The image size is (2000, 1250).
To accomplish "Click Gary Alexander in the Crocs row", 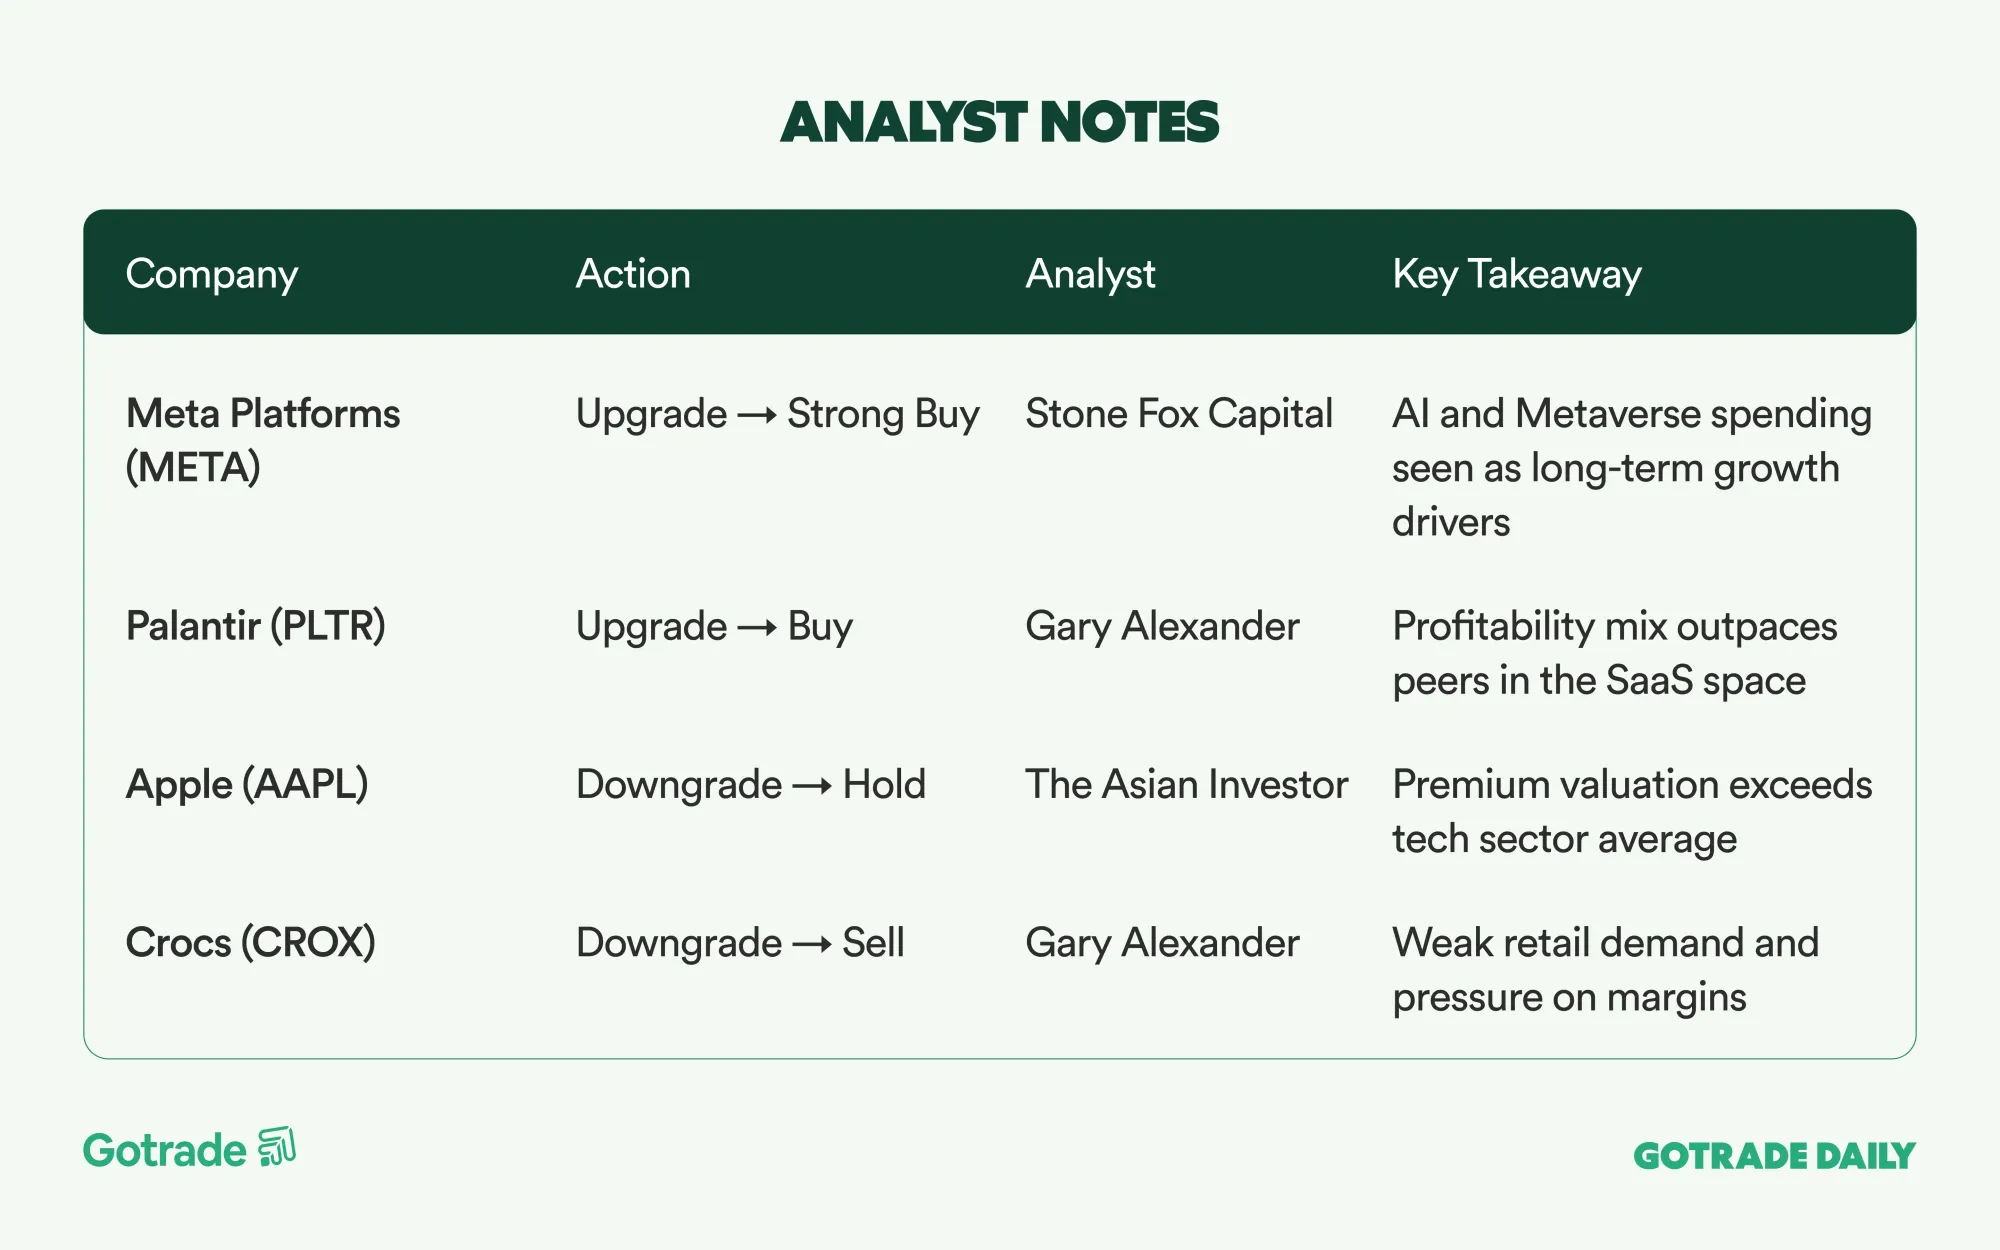I will pos(1162,942).
